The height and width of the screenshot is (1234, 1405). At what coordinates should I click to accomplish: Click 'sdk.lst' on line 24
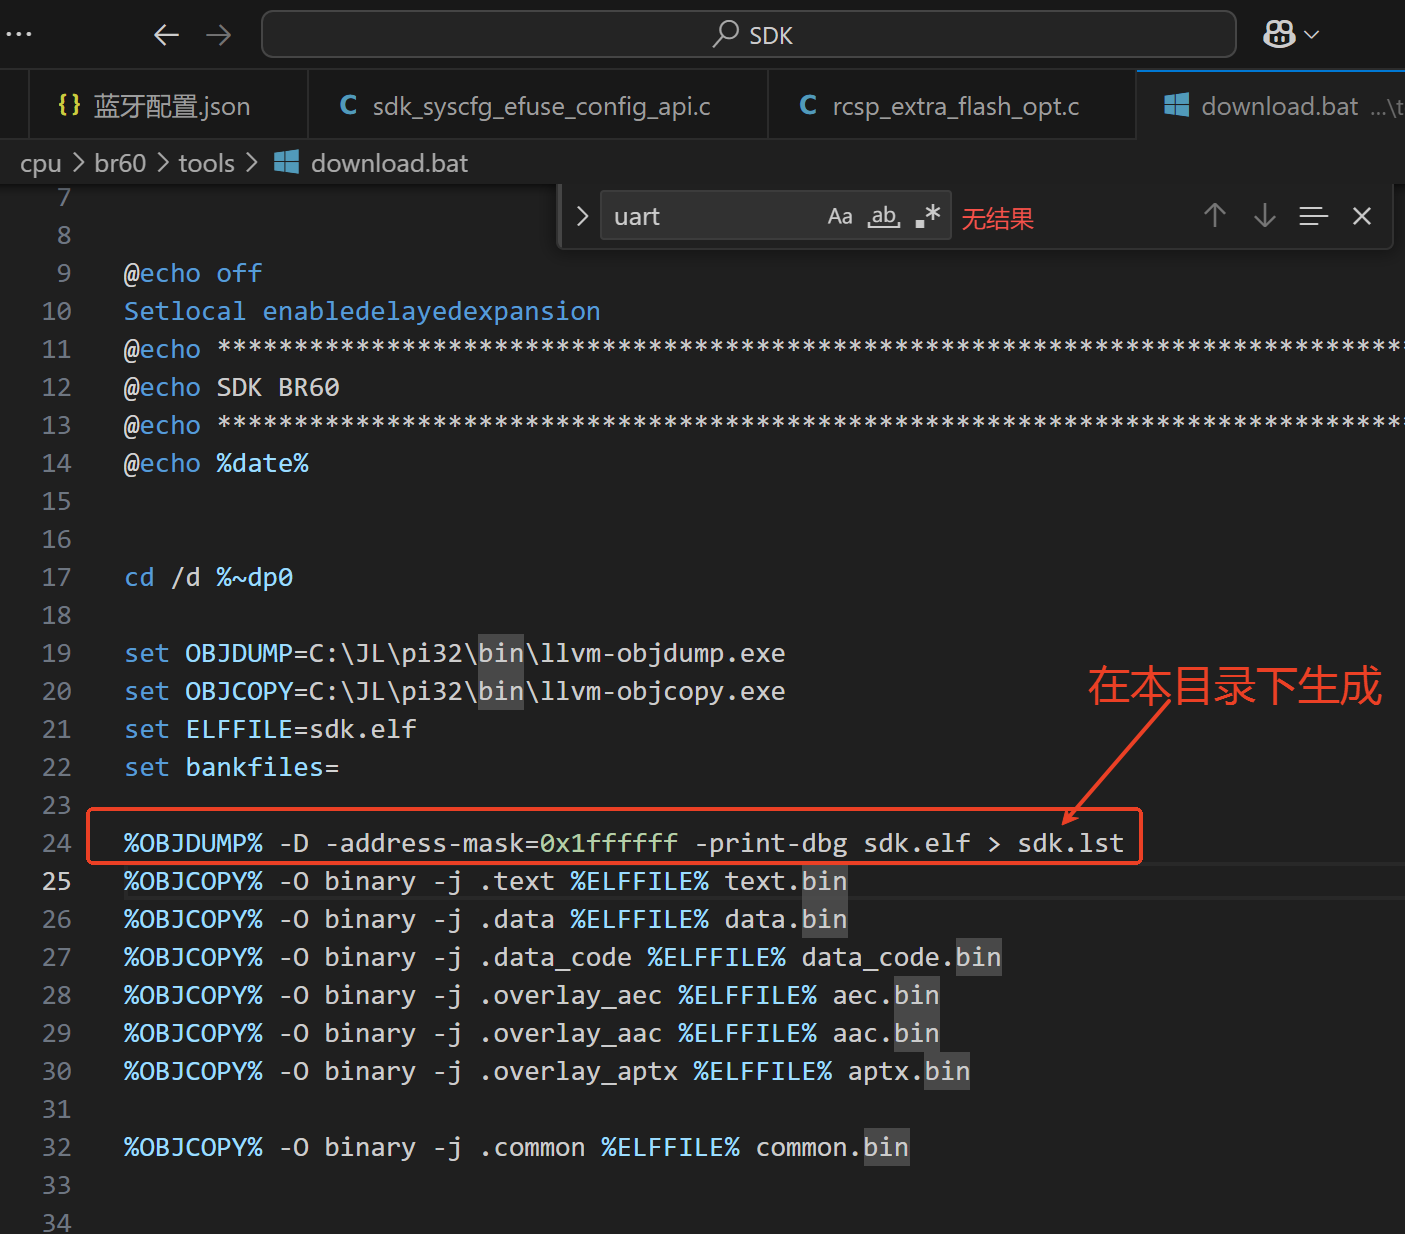tap(1071, 843)
